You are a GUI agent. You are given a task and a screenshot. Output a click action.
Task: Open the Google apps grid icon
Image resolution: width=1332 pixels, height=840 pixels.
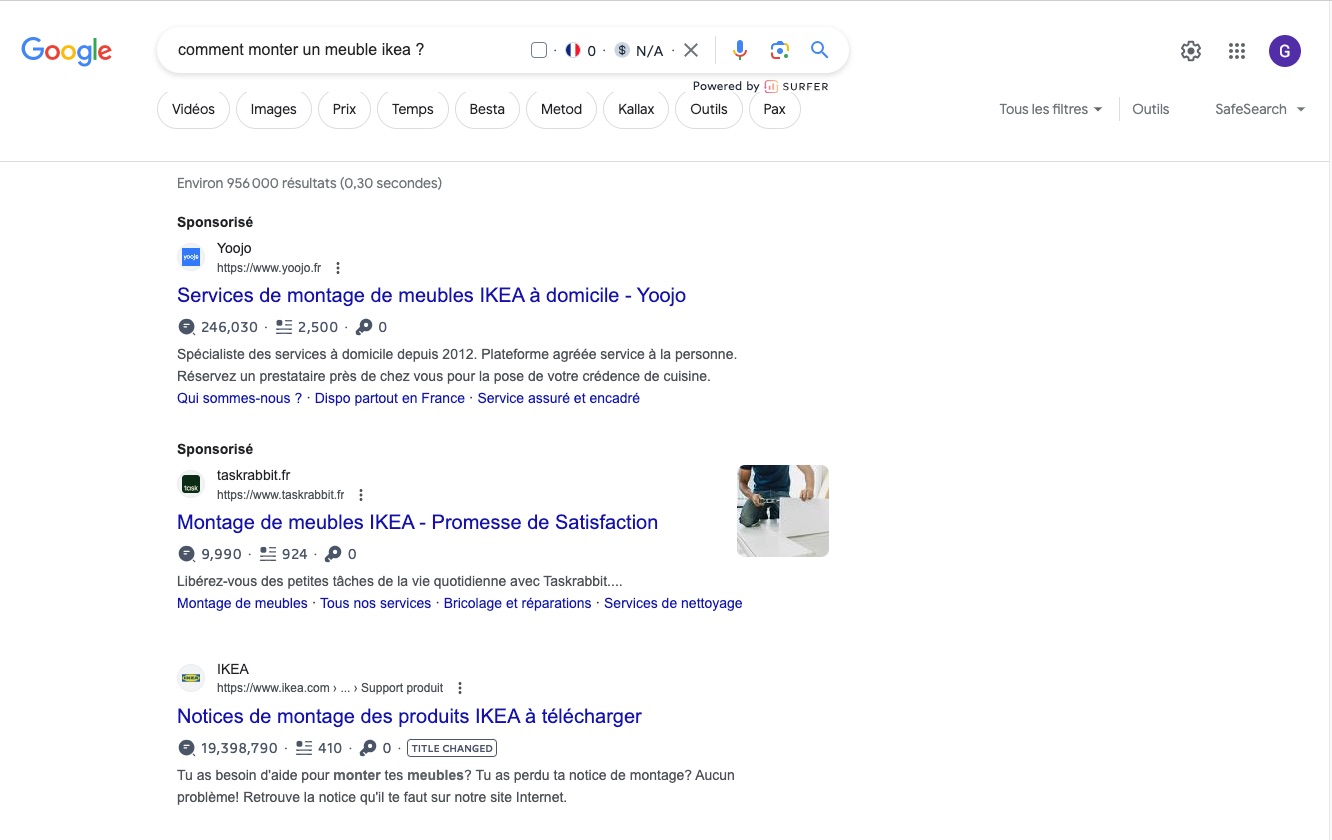click(1237, 51)
